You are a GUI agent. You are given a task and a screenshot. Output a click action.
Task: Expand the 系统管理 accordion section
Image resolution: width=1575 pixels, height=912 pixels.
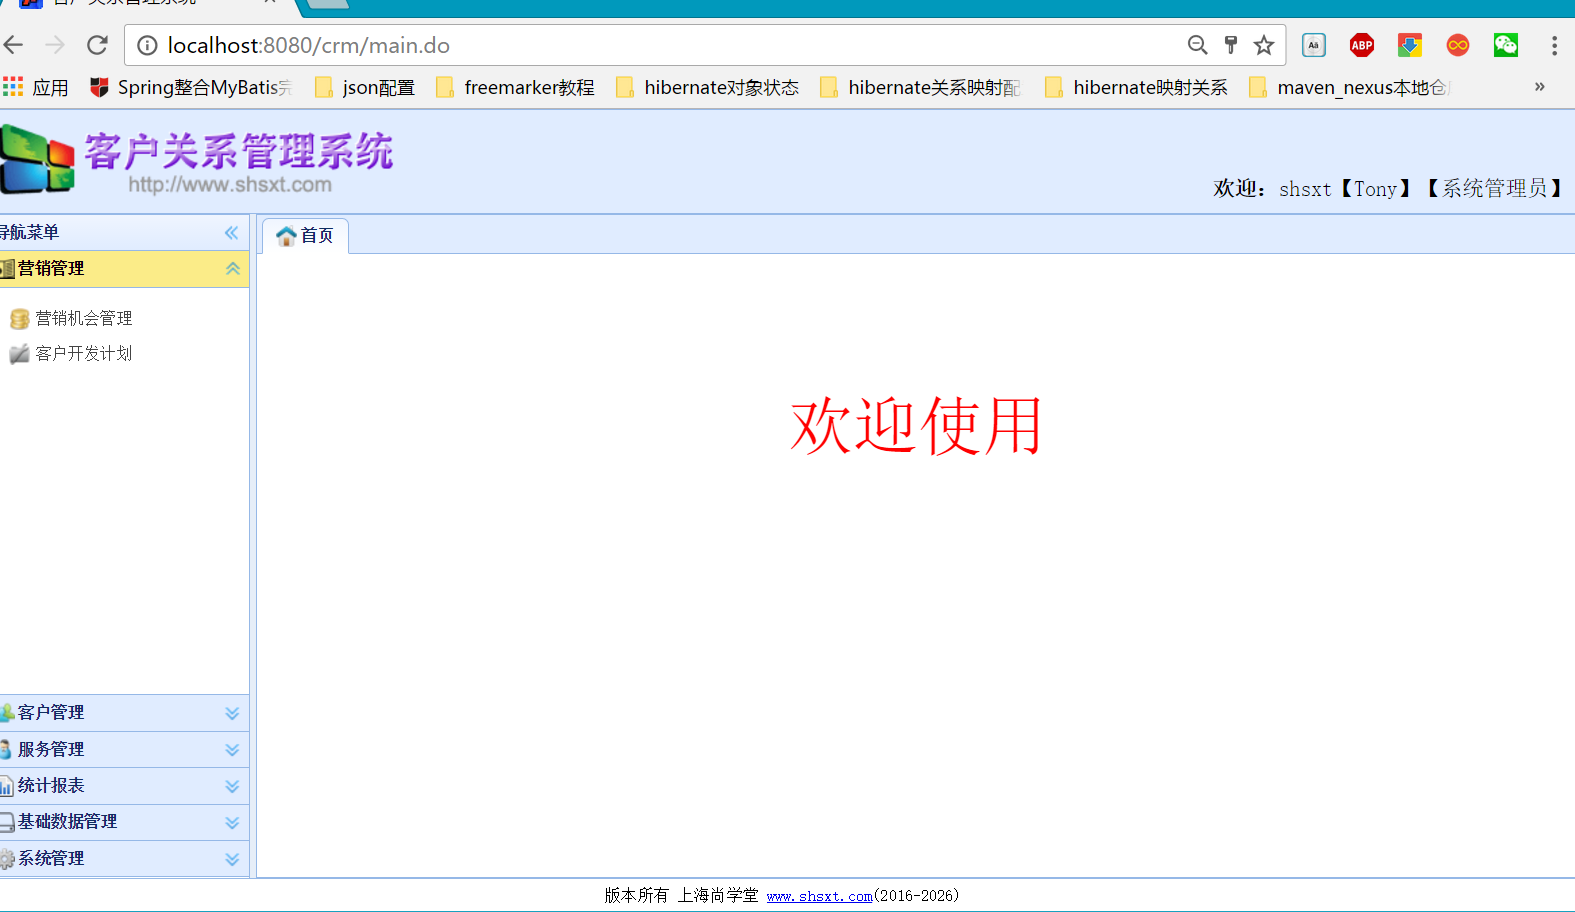click(232, 859)
